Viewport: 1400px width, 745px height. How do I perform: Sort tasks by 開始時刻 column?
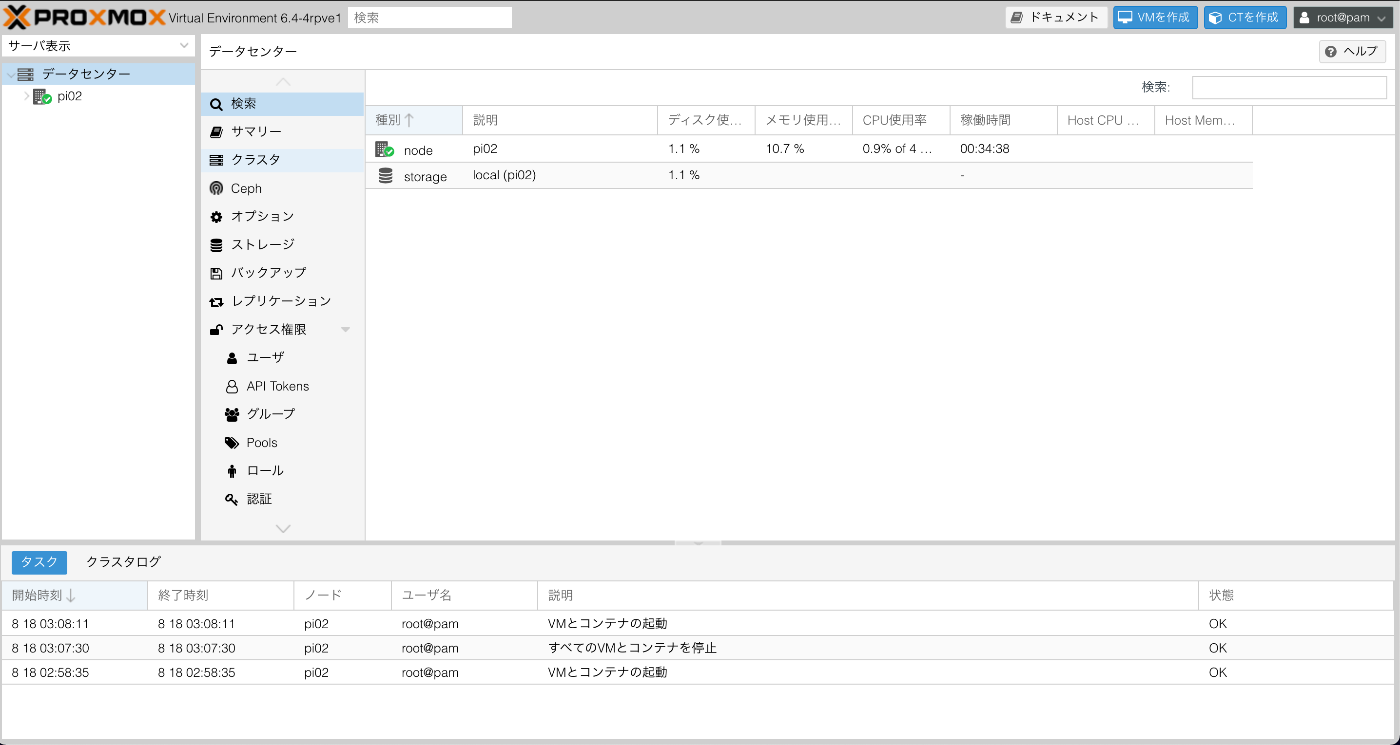[x=75, y=595]
